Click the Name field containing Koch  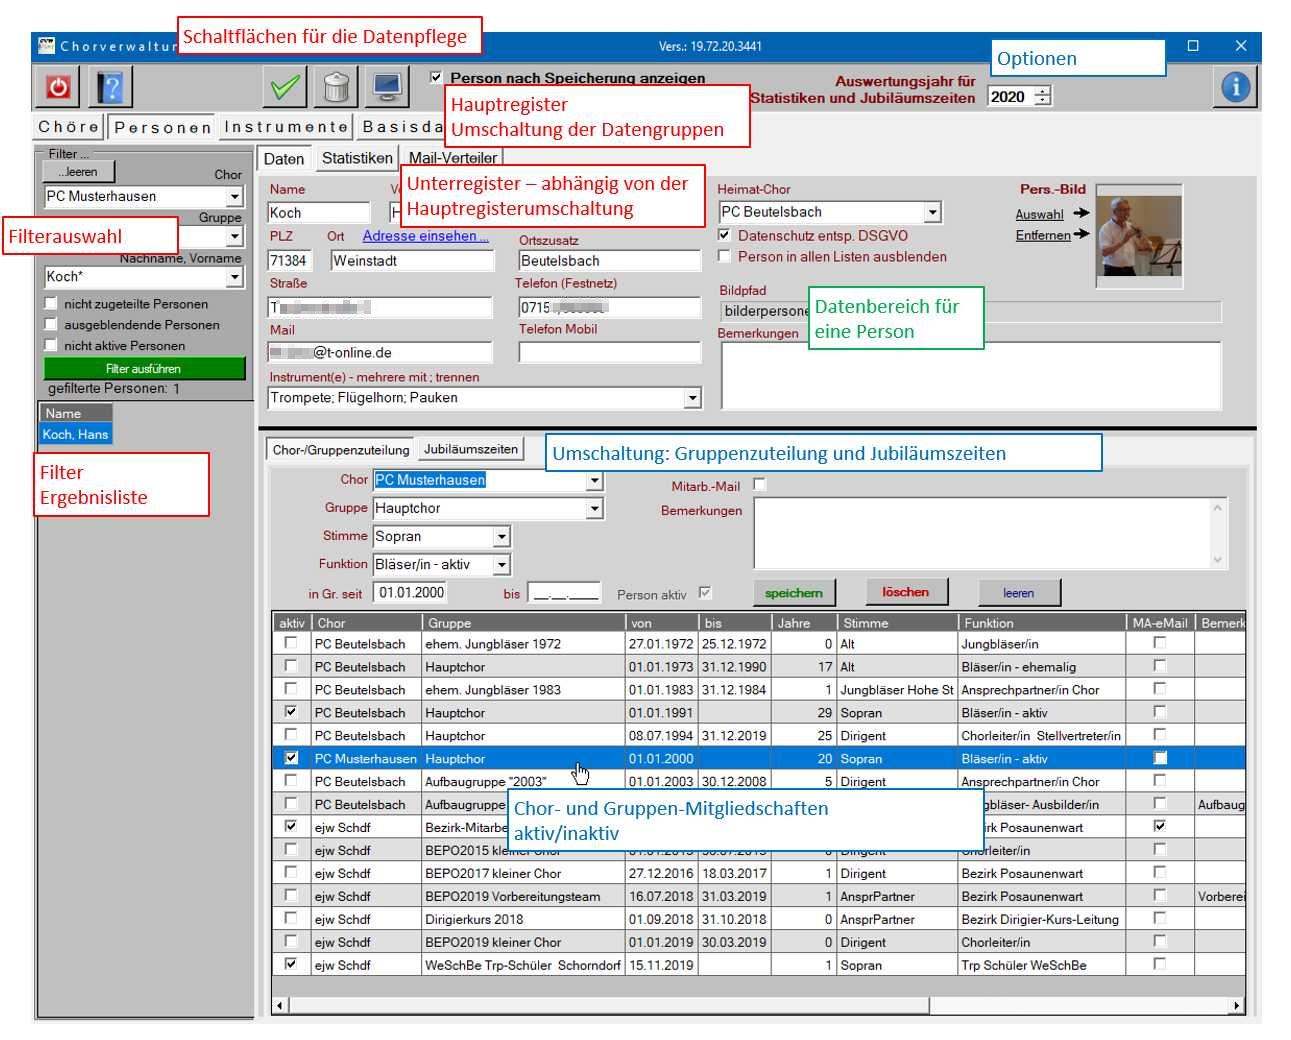click(x=319, y=212)
